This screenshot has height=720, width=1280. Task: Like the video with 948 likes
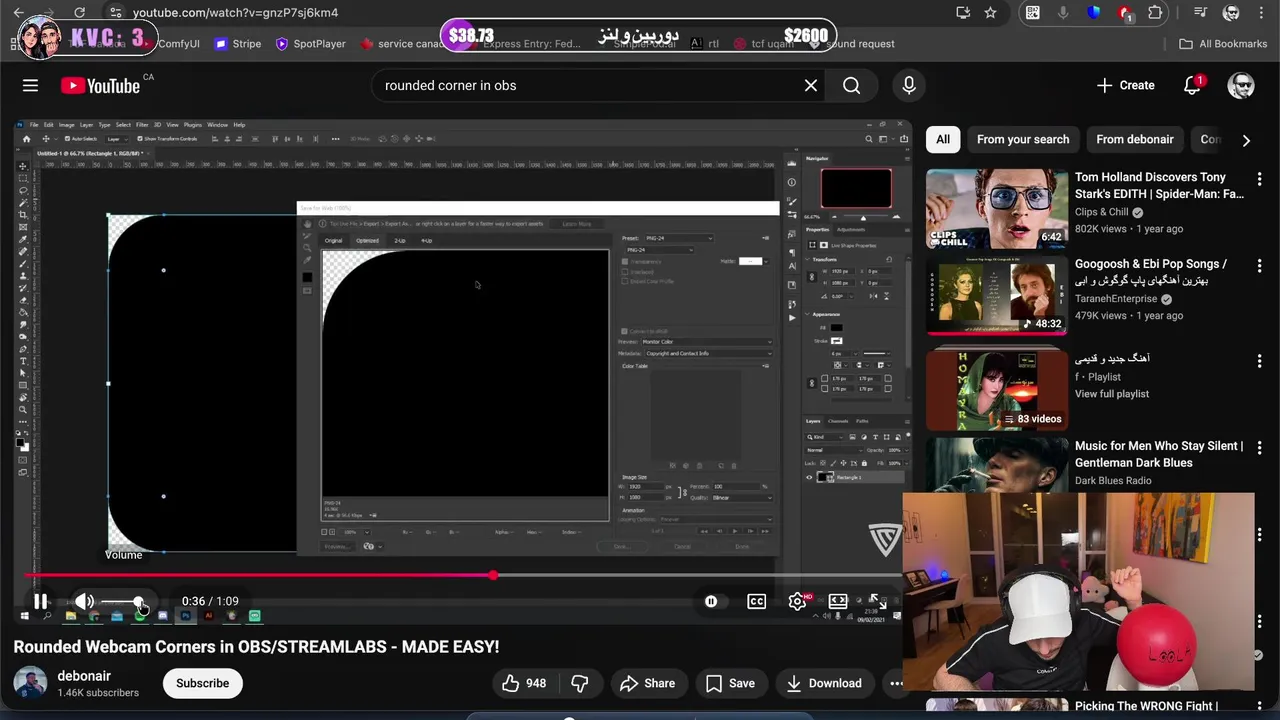[x=524, y=683]
